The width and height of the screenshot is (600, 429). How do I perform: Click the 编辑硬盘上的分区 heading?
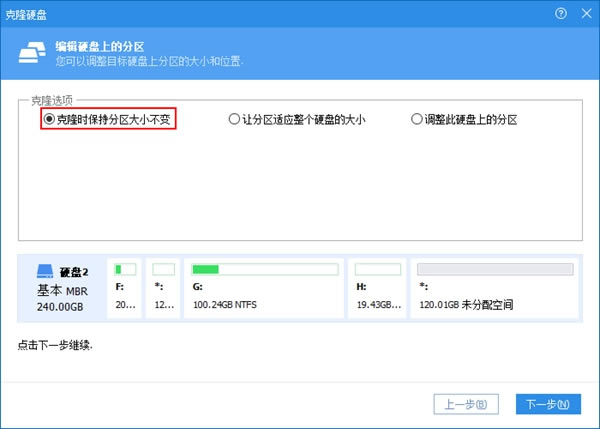point(100,47)
